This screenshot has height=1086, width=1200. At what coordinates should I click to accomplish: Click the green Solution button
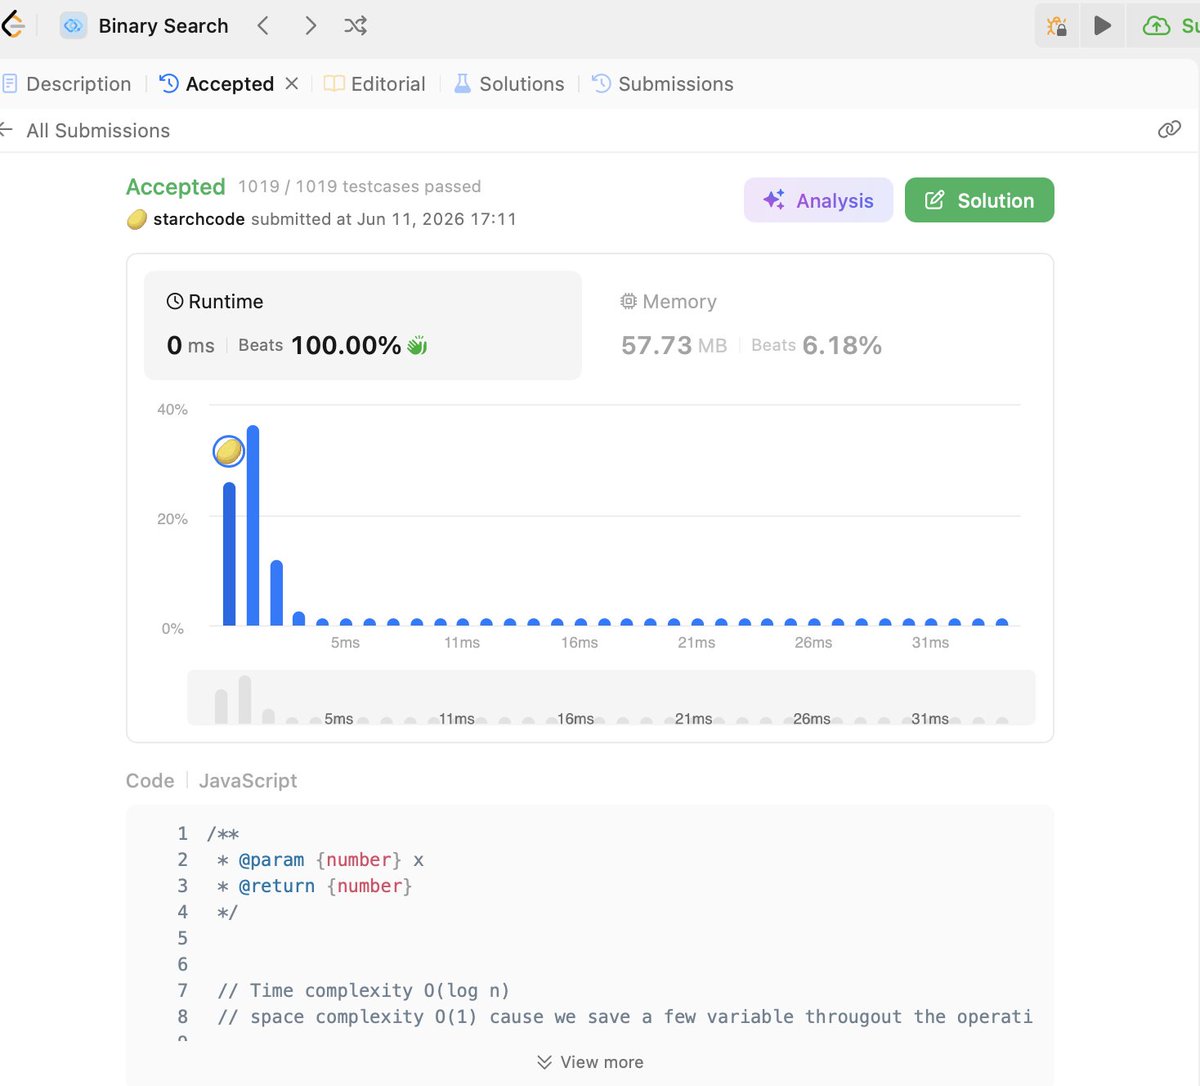(979, 200)
